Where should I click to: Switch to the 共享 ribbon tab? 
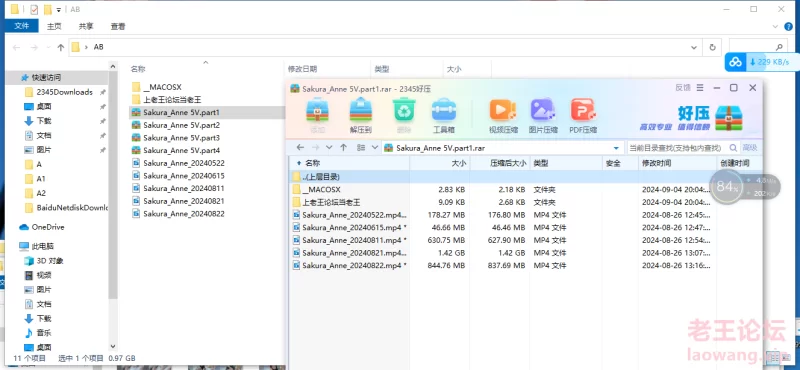click(x=86, y=27)
